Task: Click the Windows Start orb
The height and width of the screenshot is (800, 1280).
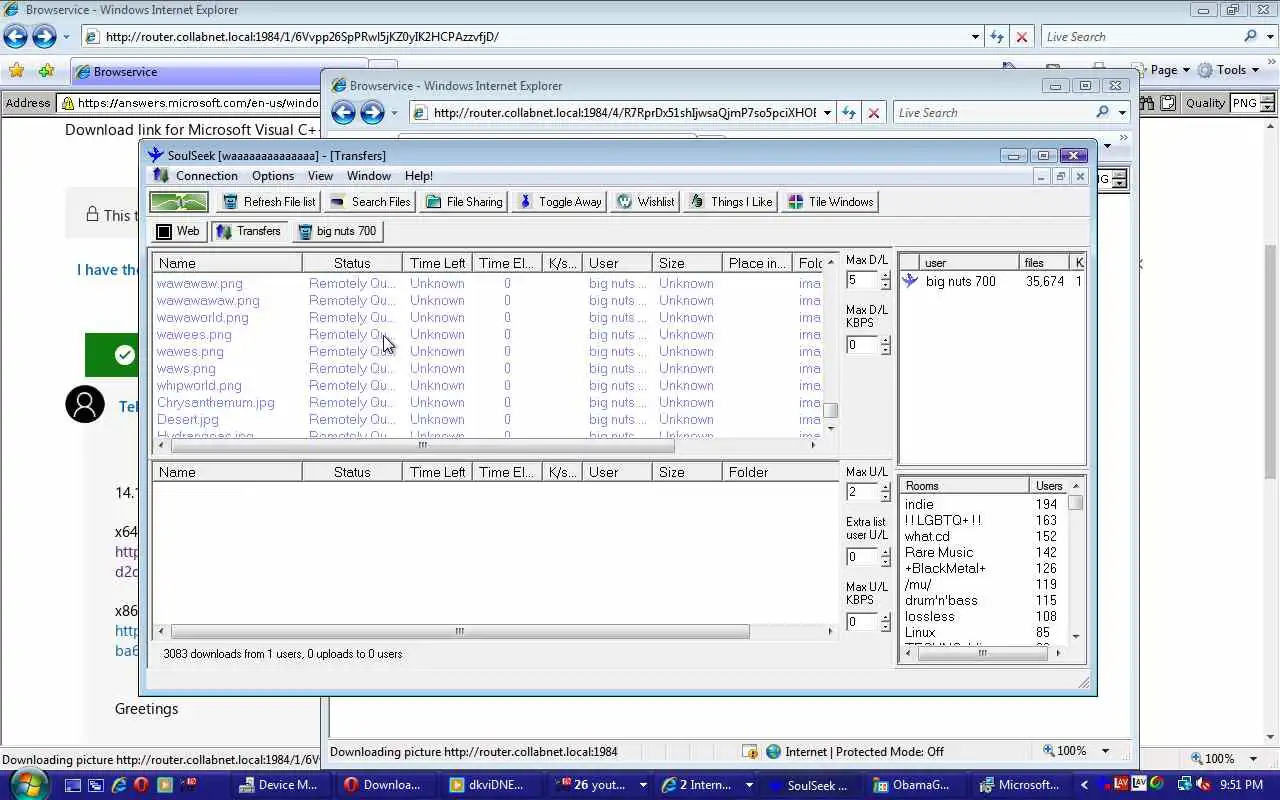Action: [27, 784]
